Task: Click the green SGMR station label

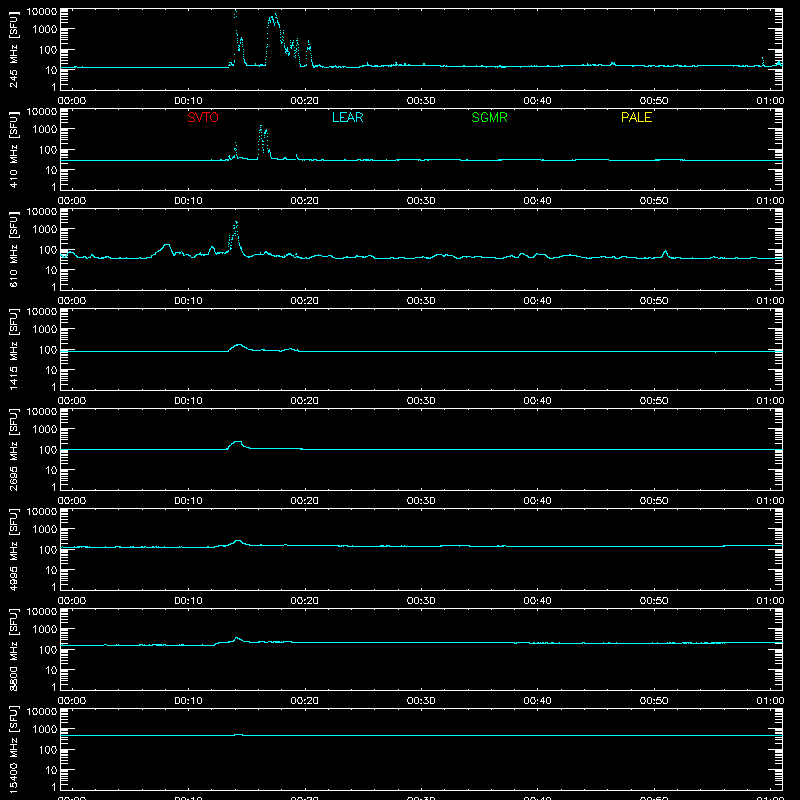Action: coord(489,117)
